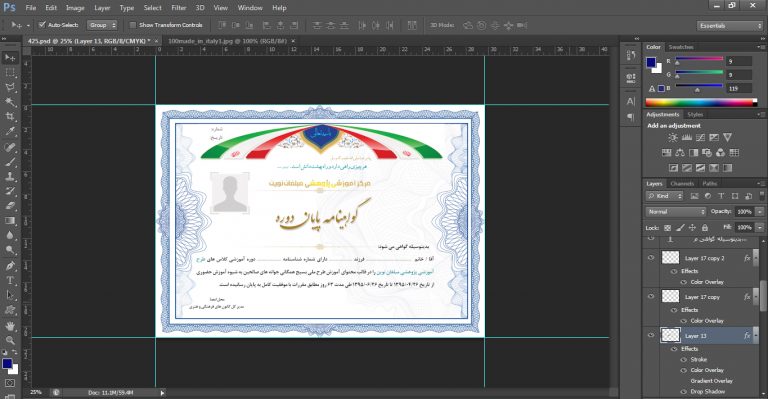Hide Layer 17 copy 2
The height and width of the screenshot is (399, 768).
coord(651,258)
